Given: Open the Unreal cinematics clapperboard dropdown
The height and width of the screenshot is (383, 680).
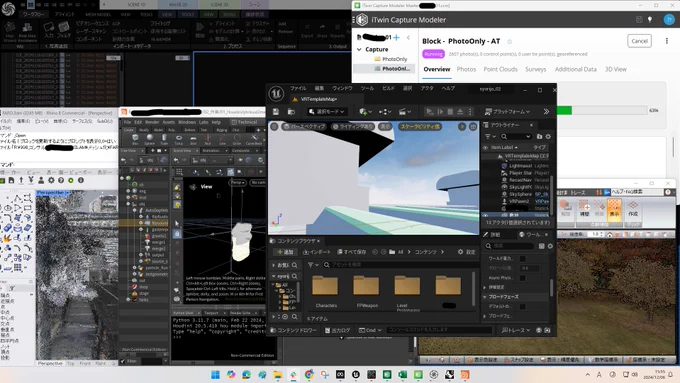Looking at the screenshot, I should [x=405, y=112].
